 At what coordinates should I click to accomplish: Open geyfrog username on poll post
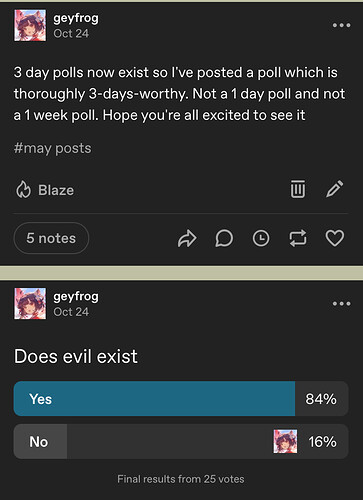76,296
